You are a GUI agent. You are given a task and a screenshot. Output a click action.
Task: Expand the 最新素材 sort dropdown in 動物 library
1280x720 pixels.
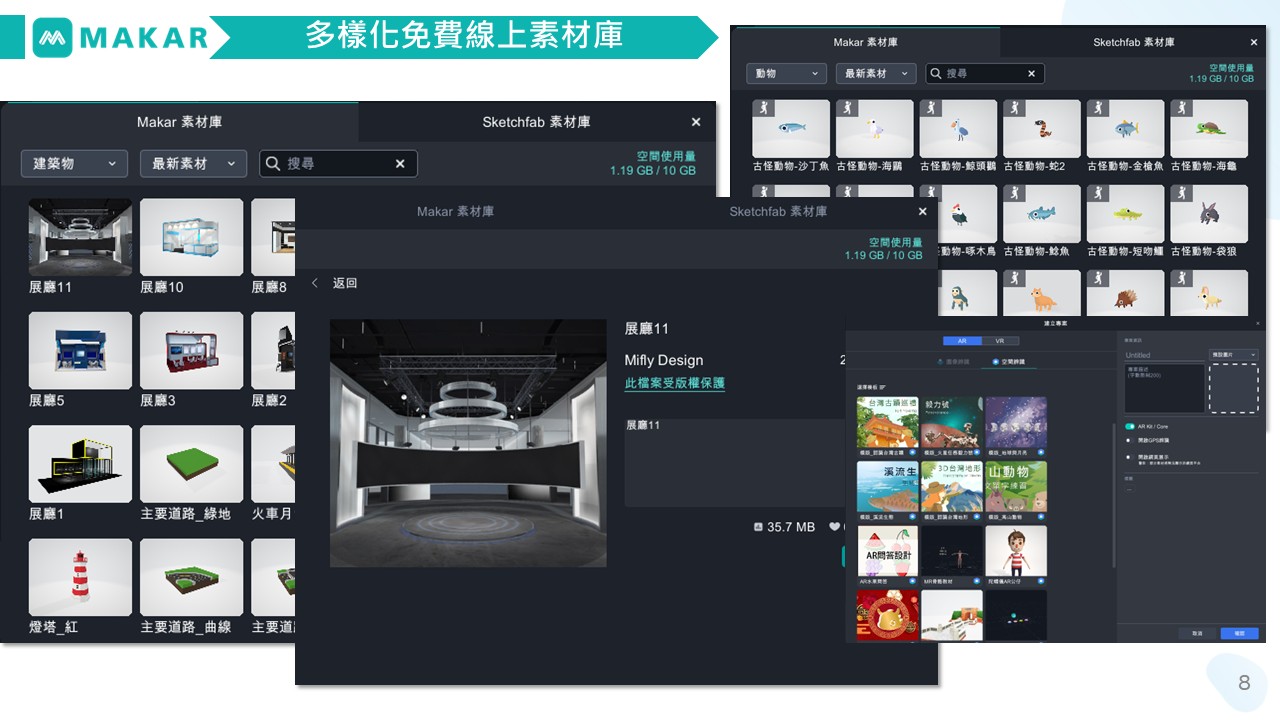878,74
